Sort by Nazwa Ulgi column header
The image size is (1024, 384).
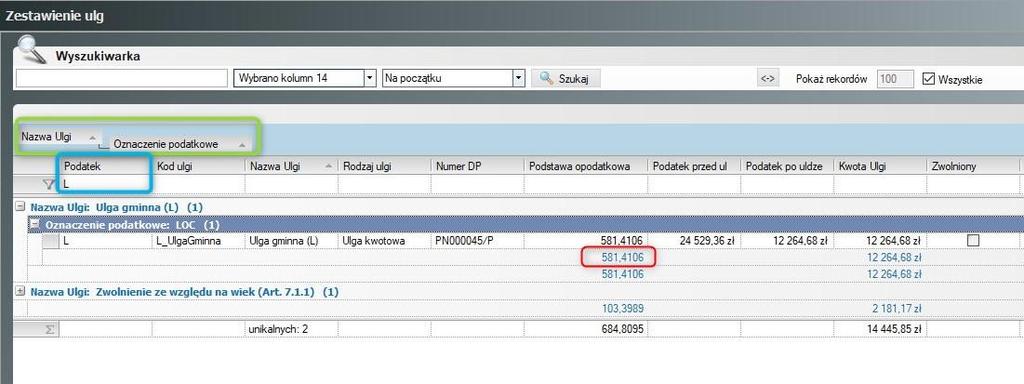(x=291, y=167)
